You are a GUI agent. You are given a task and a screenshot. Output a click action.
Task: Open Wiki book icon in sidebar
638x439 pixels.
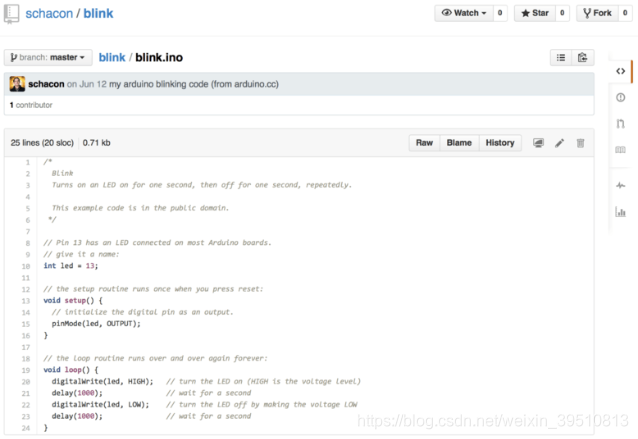[x=621, y=150]
